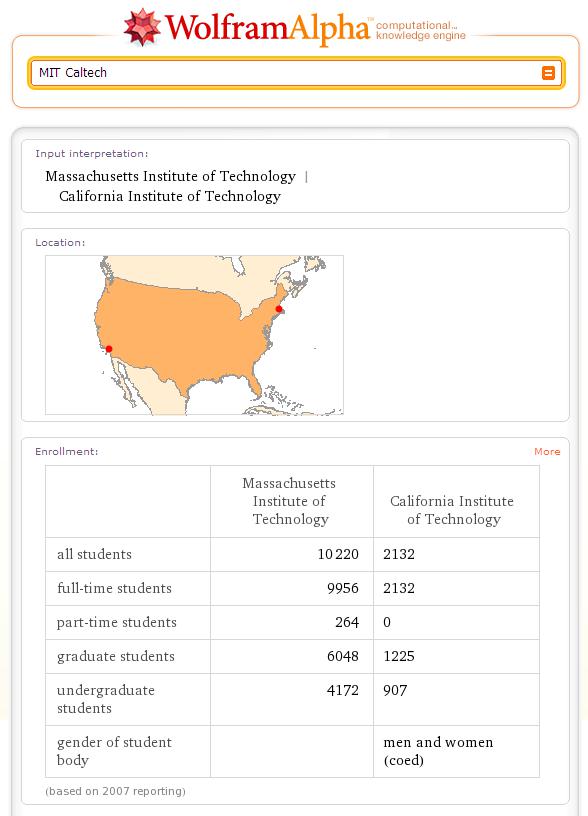The width and height of the screenshot is (588, 816).
Task: Click the WolframAlpha red star logo
Action: 142,27
